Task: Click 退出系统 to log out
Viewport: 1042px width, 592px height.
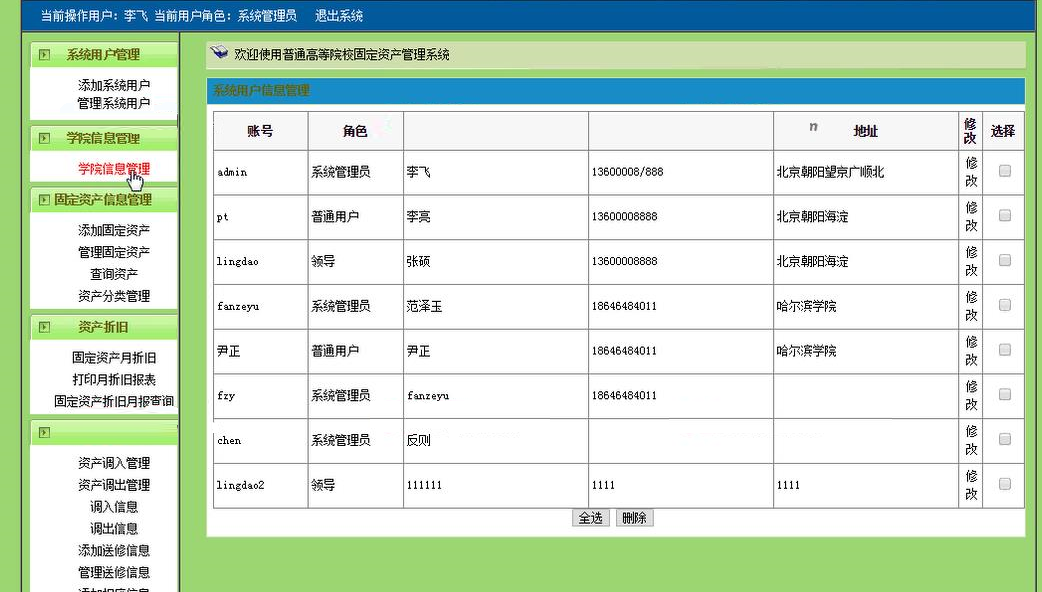Action: click(339, 15)
